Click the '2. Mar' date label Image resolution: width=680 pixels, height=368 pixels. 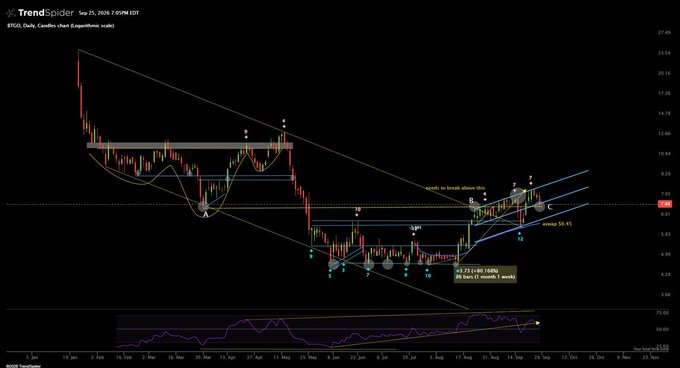(149, 358)
